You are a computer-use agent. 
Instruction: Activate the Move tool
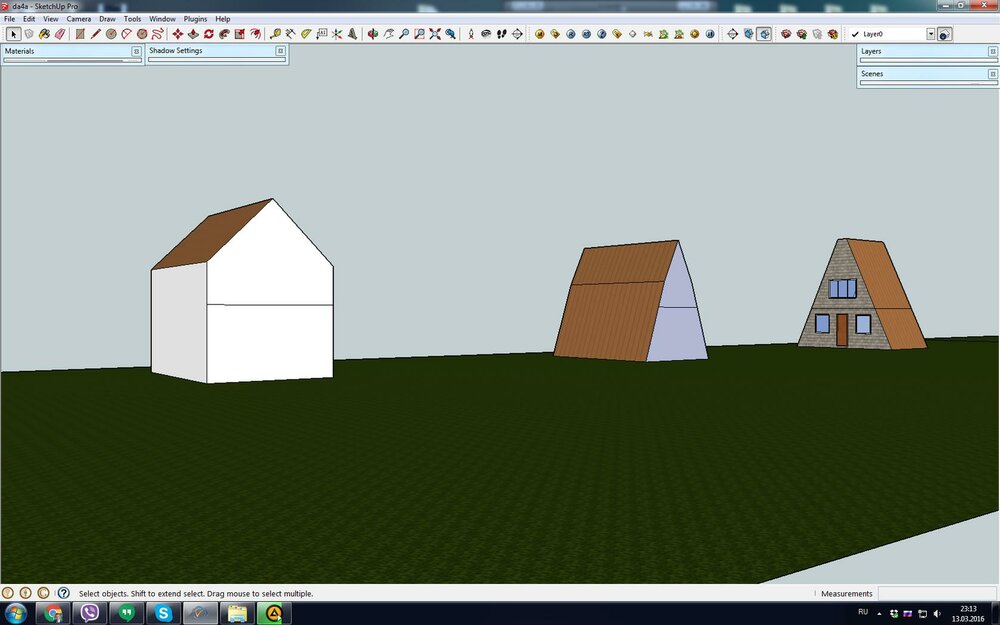point(178,33)
